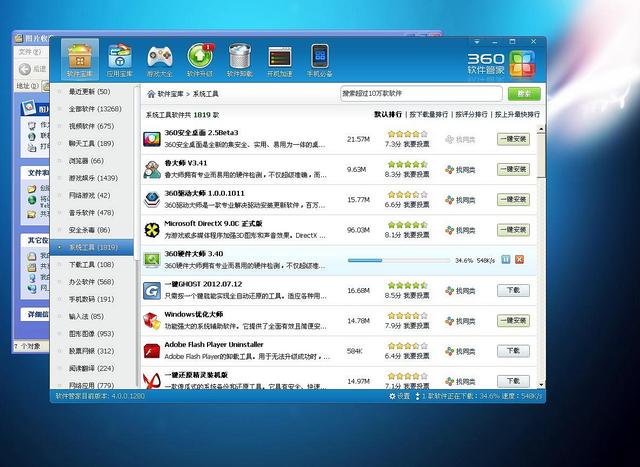Click the 360安全桌面 app icon
This screenshot has width=640, height=467.
pos(152,139)
